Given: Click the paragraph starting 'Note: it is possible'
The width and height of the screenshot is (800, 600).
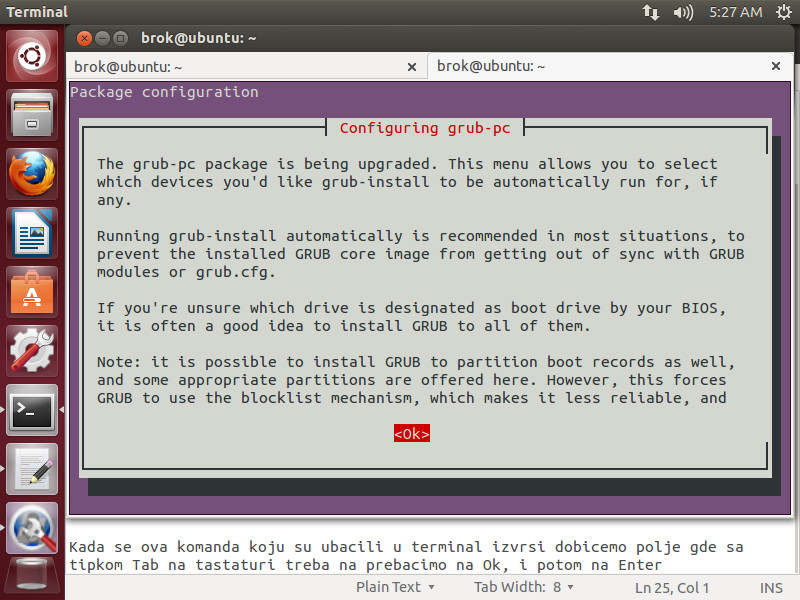Looking at the screenshot, I should pos(415,380).
